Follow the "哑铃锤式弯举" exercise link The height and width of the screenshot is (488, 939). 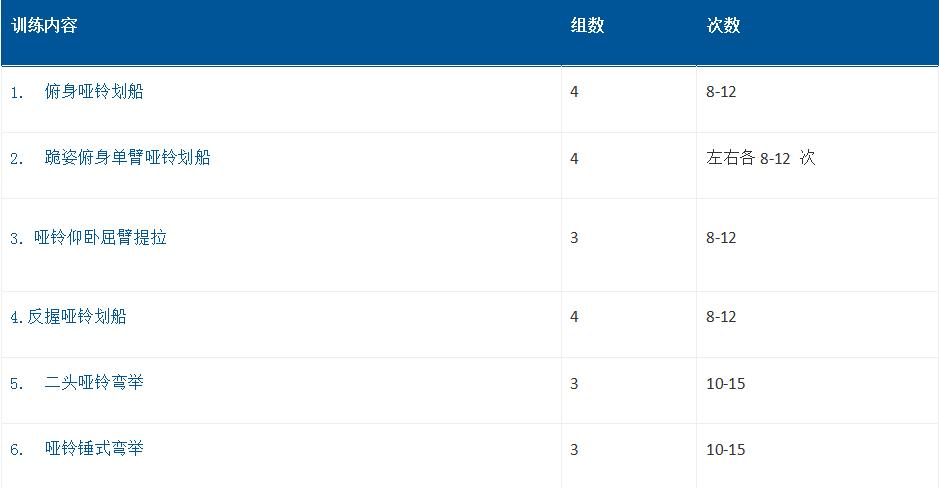(94, 449)
